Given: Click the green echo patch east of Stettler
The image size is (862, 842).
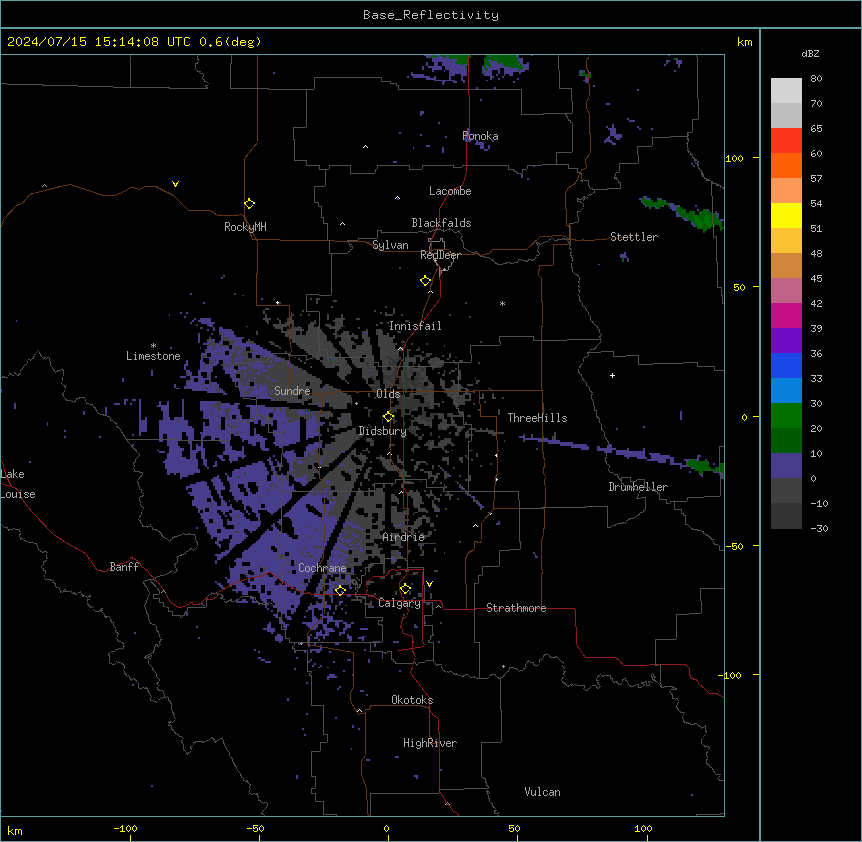Looking at the screenshot, I should click(682, 213).
